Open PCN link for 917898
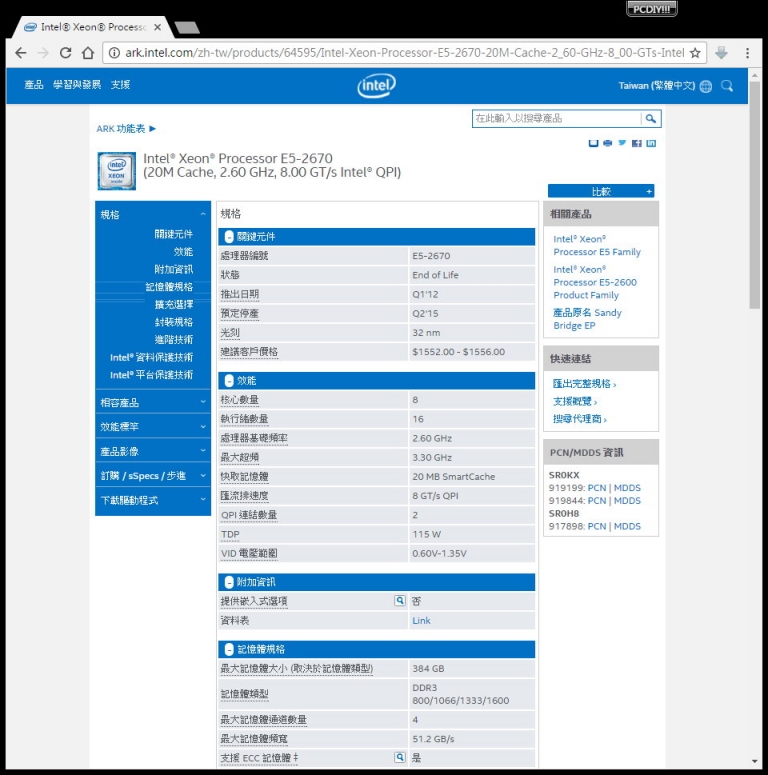This screenshot has width=768, height=775. 597,526
